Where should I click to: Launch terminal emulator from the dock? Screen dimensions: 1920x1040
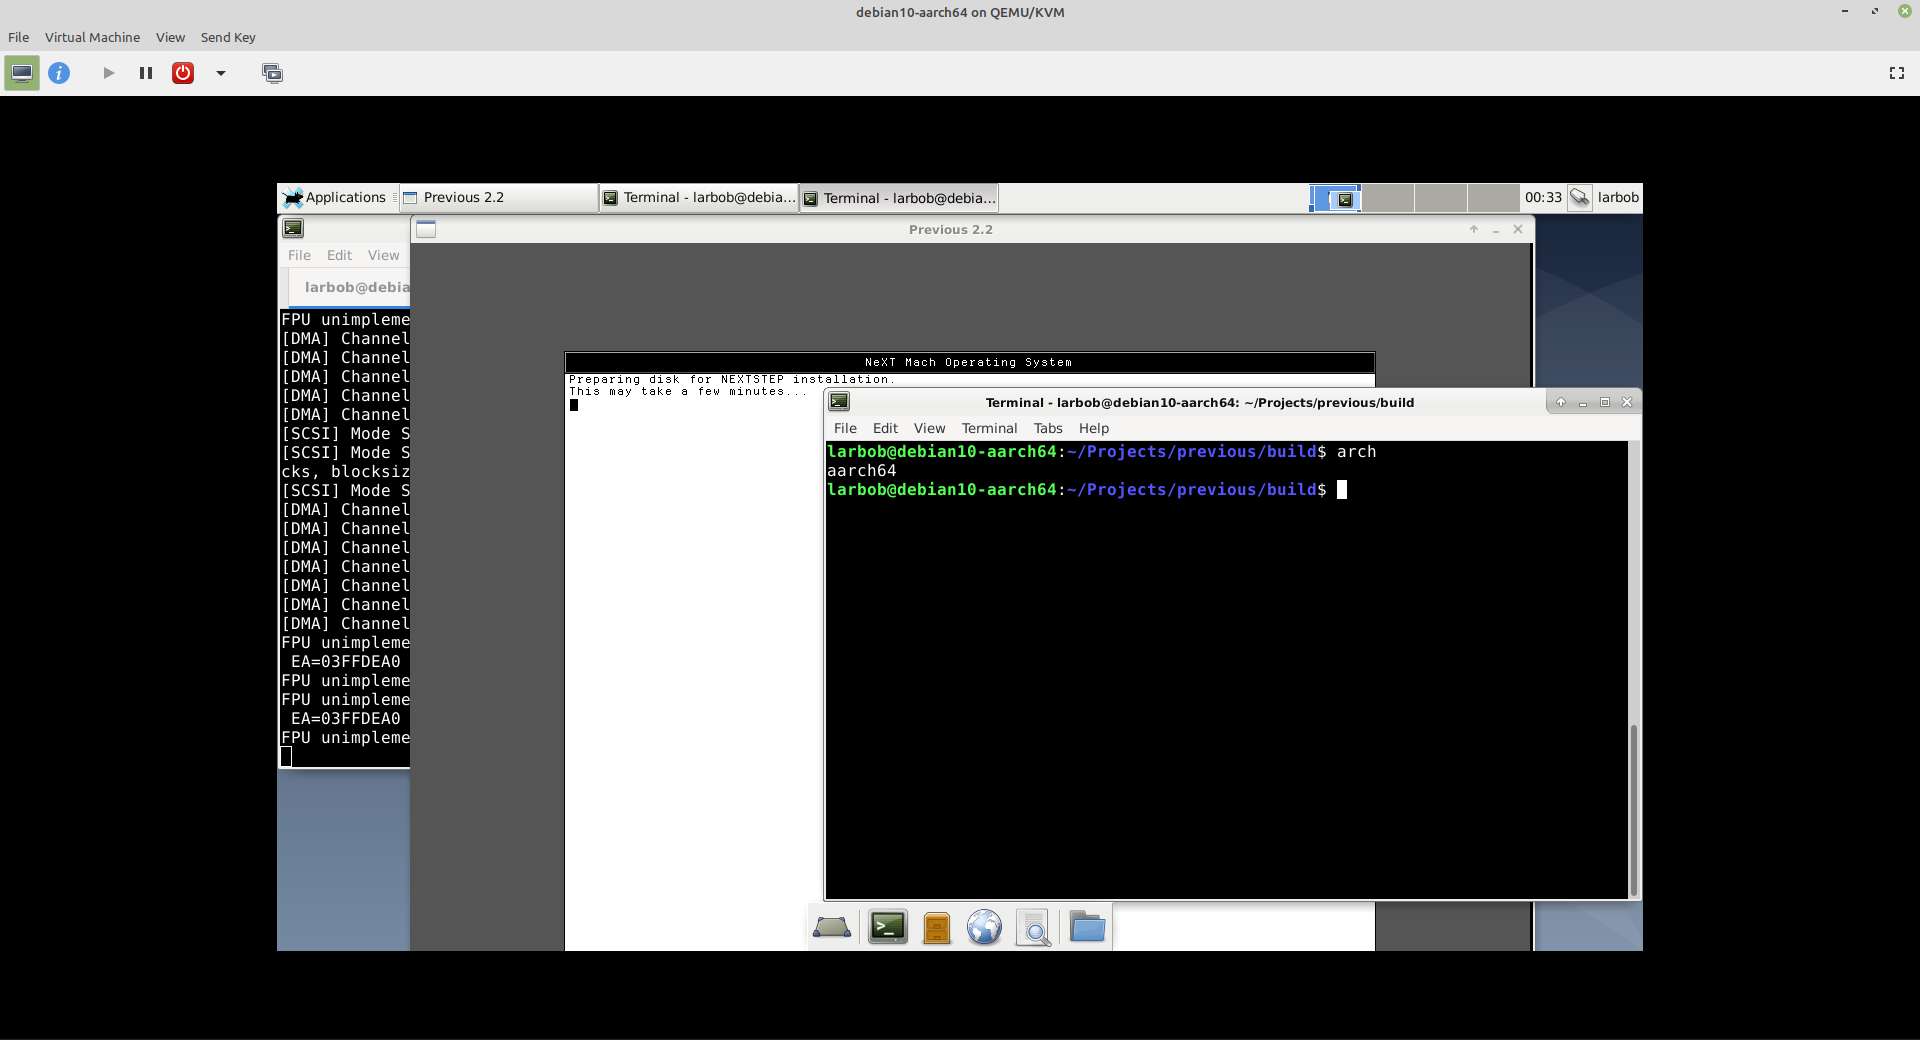[x=887, y=928]
